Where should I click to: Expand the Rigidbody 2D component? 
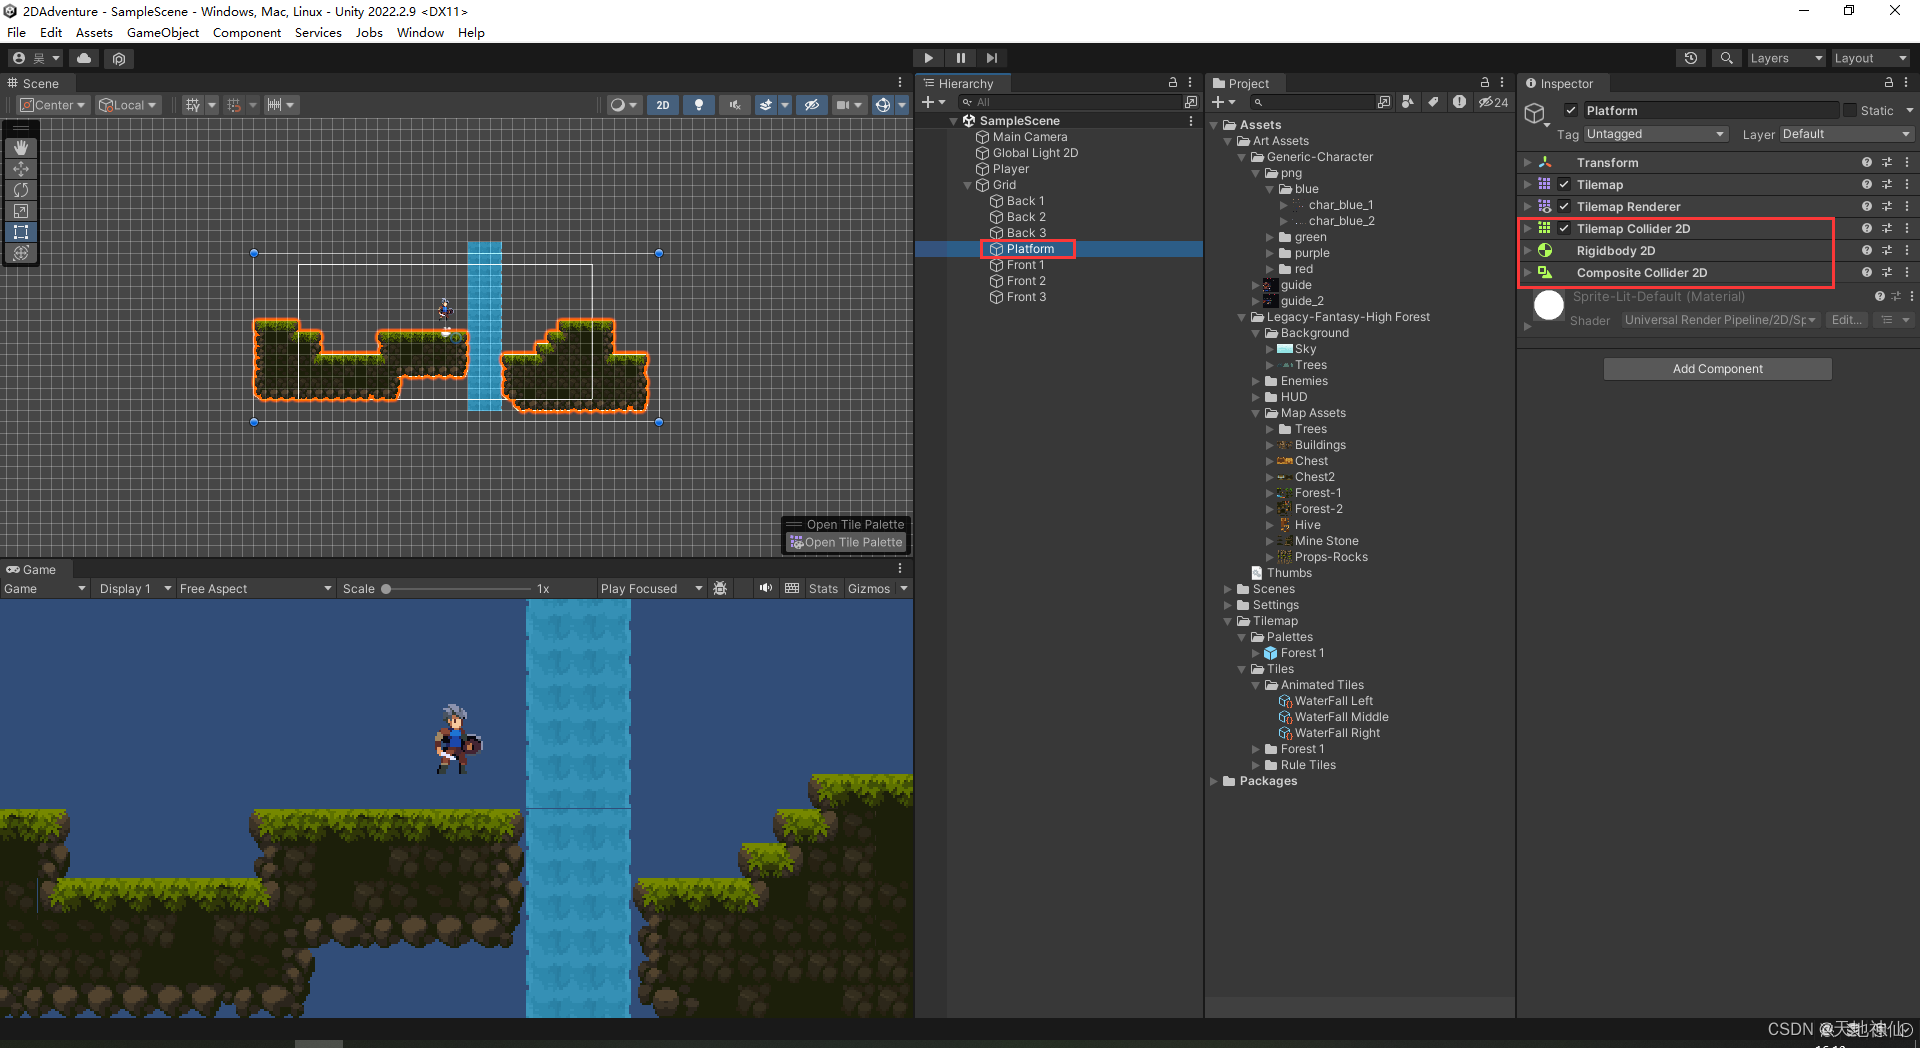pyautogui.click(x=1527, y=250)
